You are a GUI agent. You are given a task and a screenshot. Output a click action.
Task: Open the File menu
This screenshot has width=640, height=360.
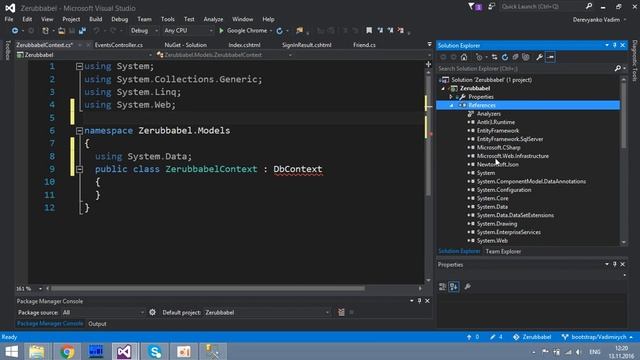pos(9,19)
